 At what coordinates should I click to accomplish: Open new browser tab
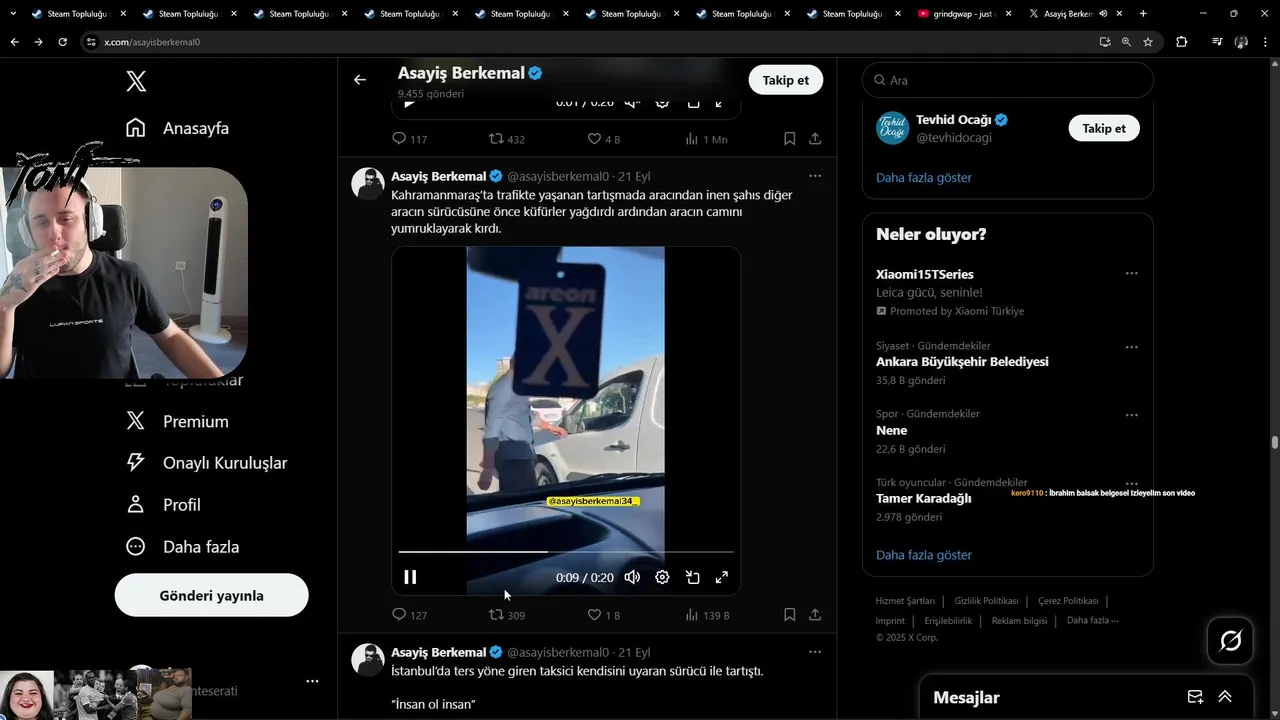(x=1143, y=14)
